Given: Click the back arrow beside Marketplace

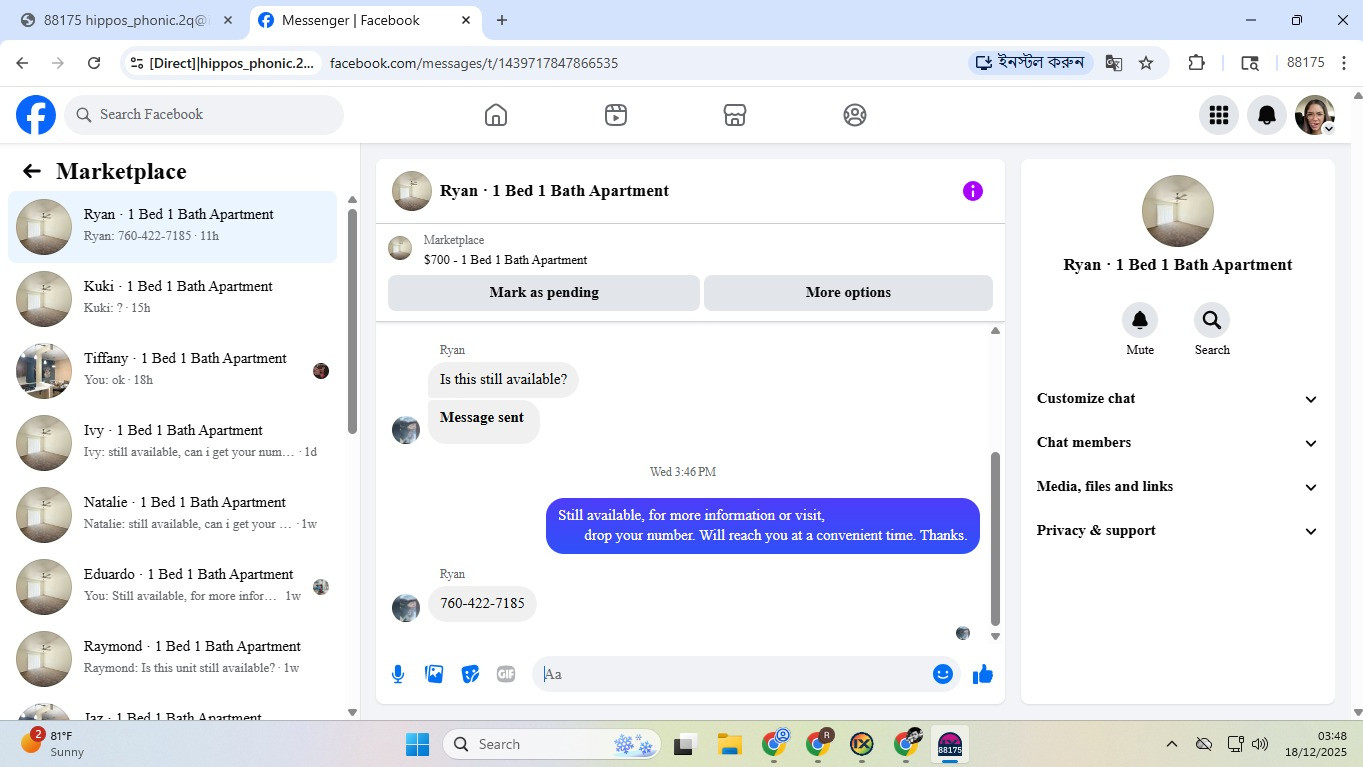Looking at the screenshot, I should 32,171.
